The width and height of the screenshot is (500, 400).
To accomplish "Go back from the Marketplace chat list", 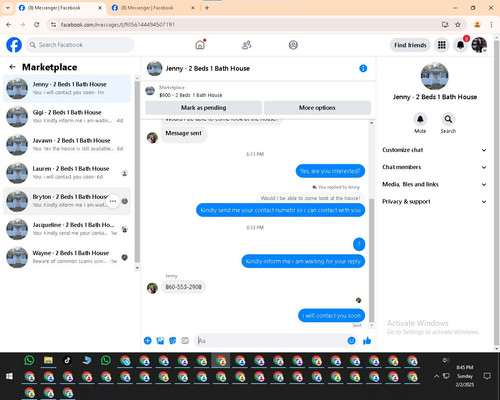I will tap(12, 67).
